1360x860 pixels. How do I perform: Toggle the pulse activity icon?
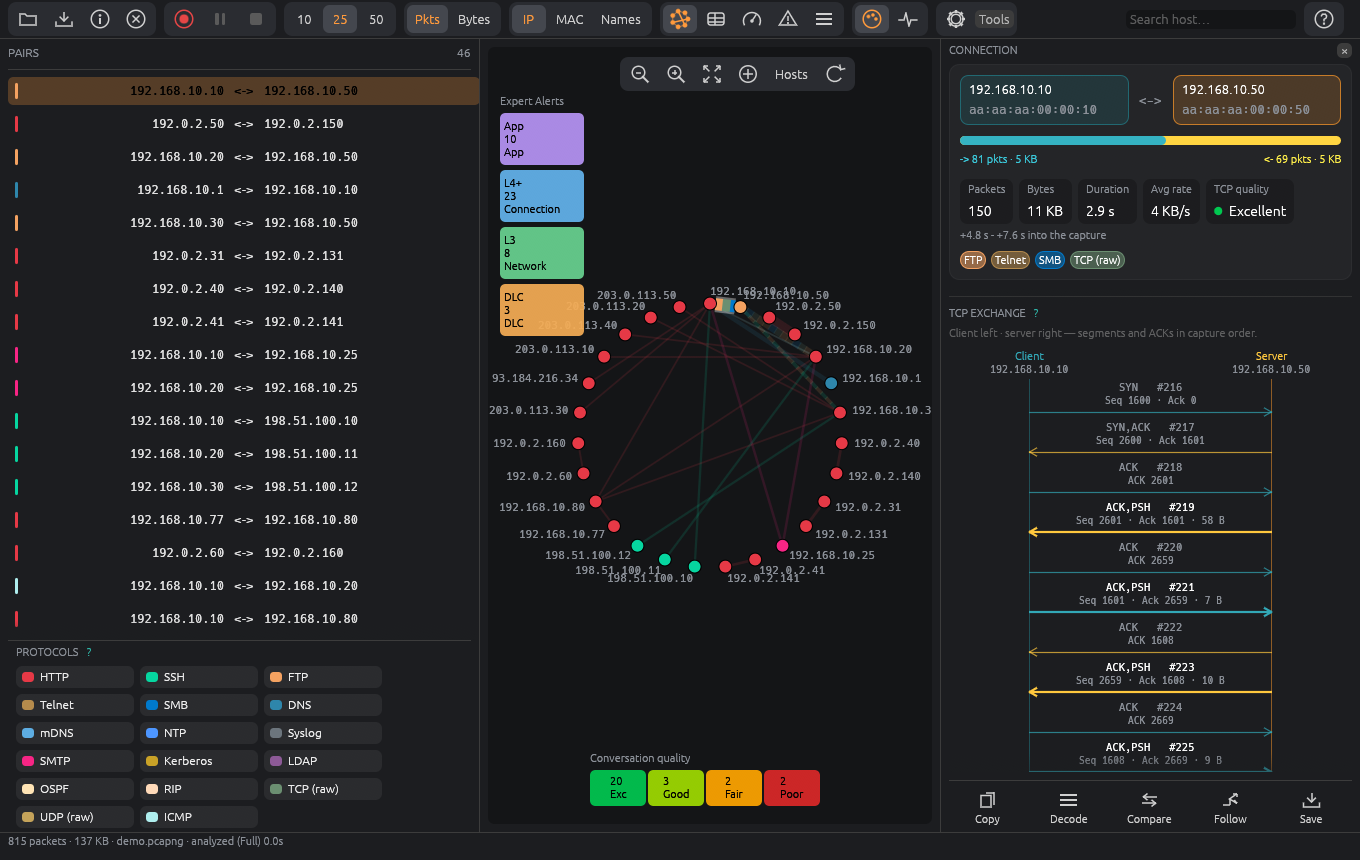pos(908,19)
